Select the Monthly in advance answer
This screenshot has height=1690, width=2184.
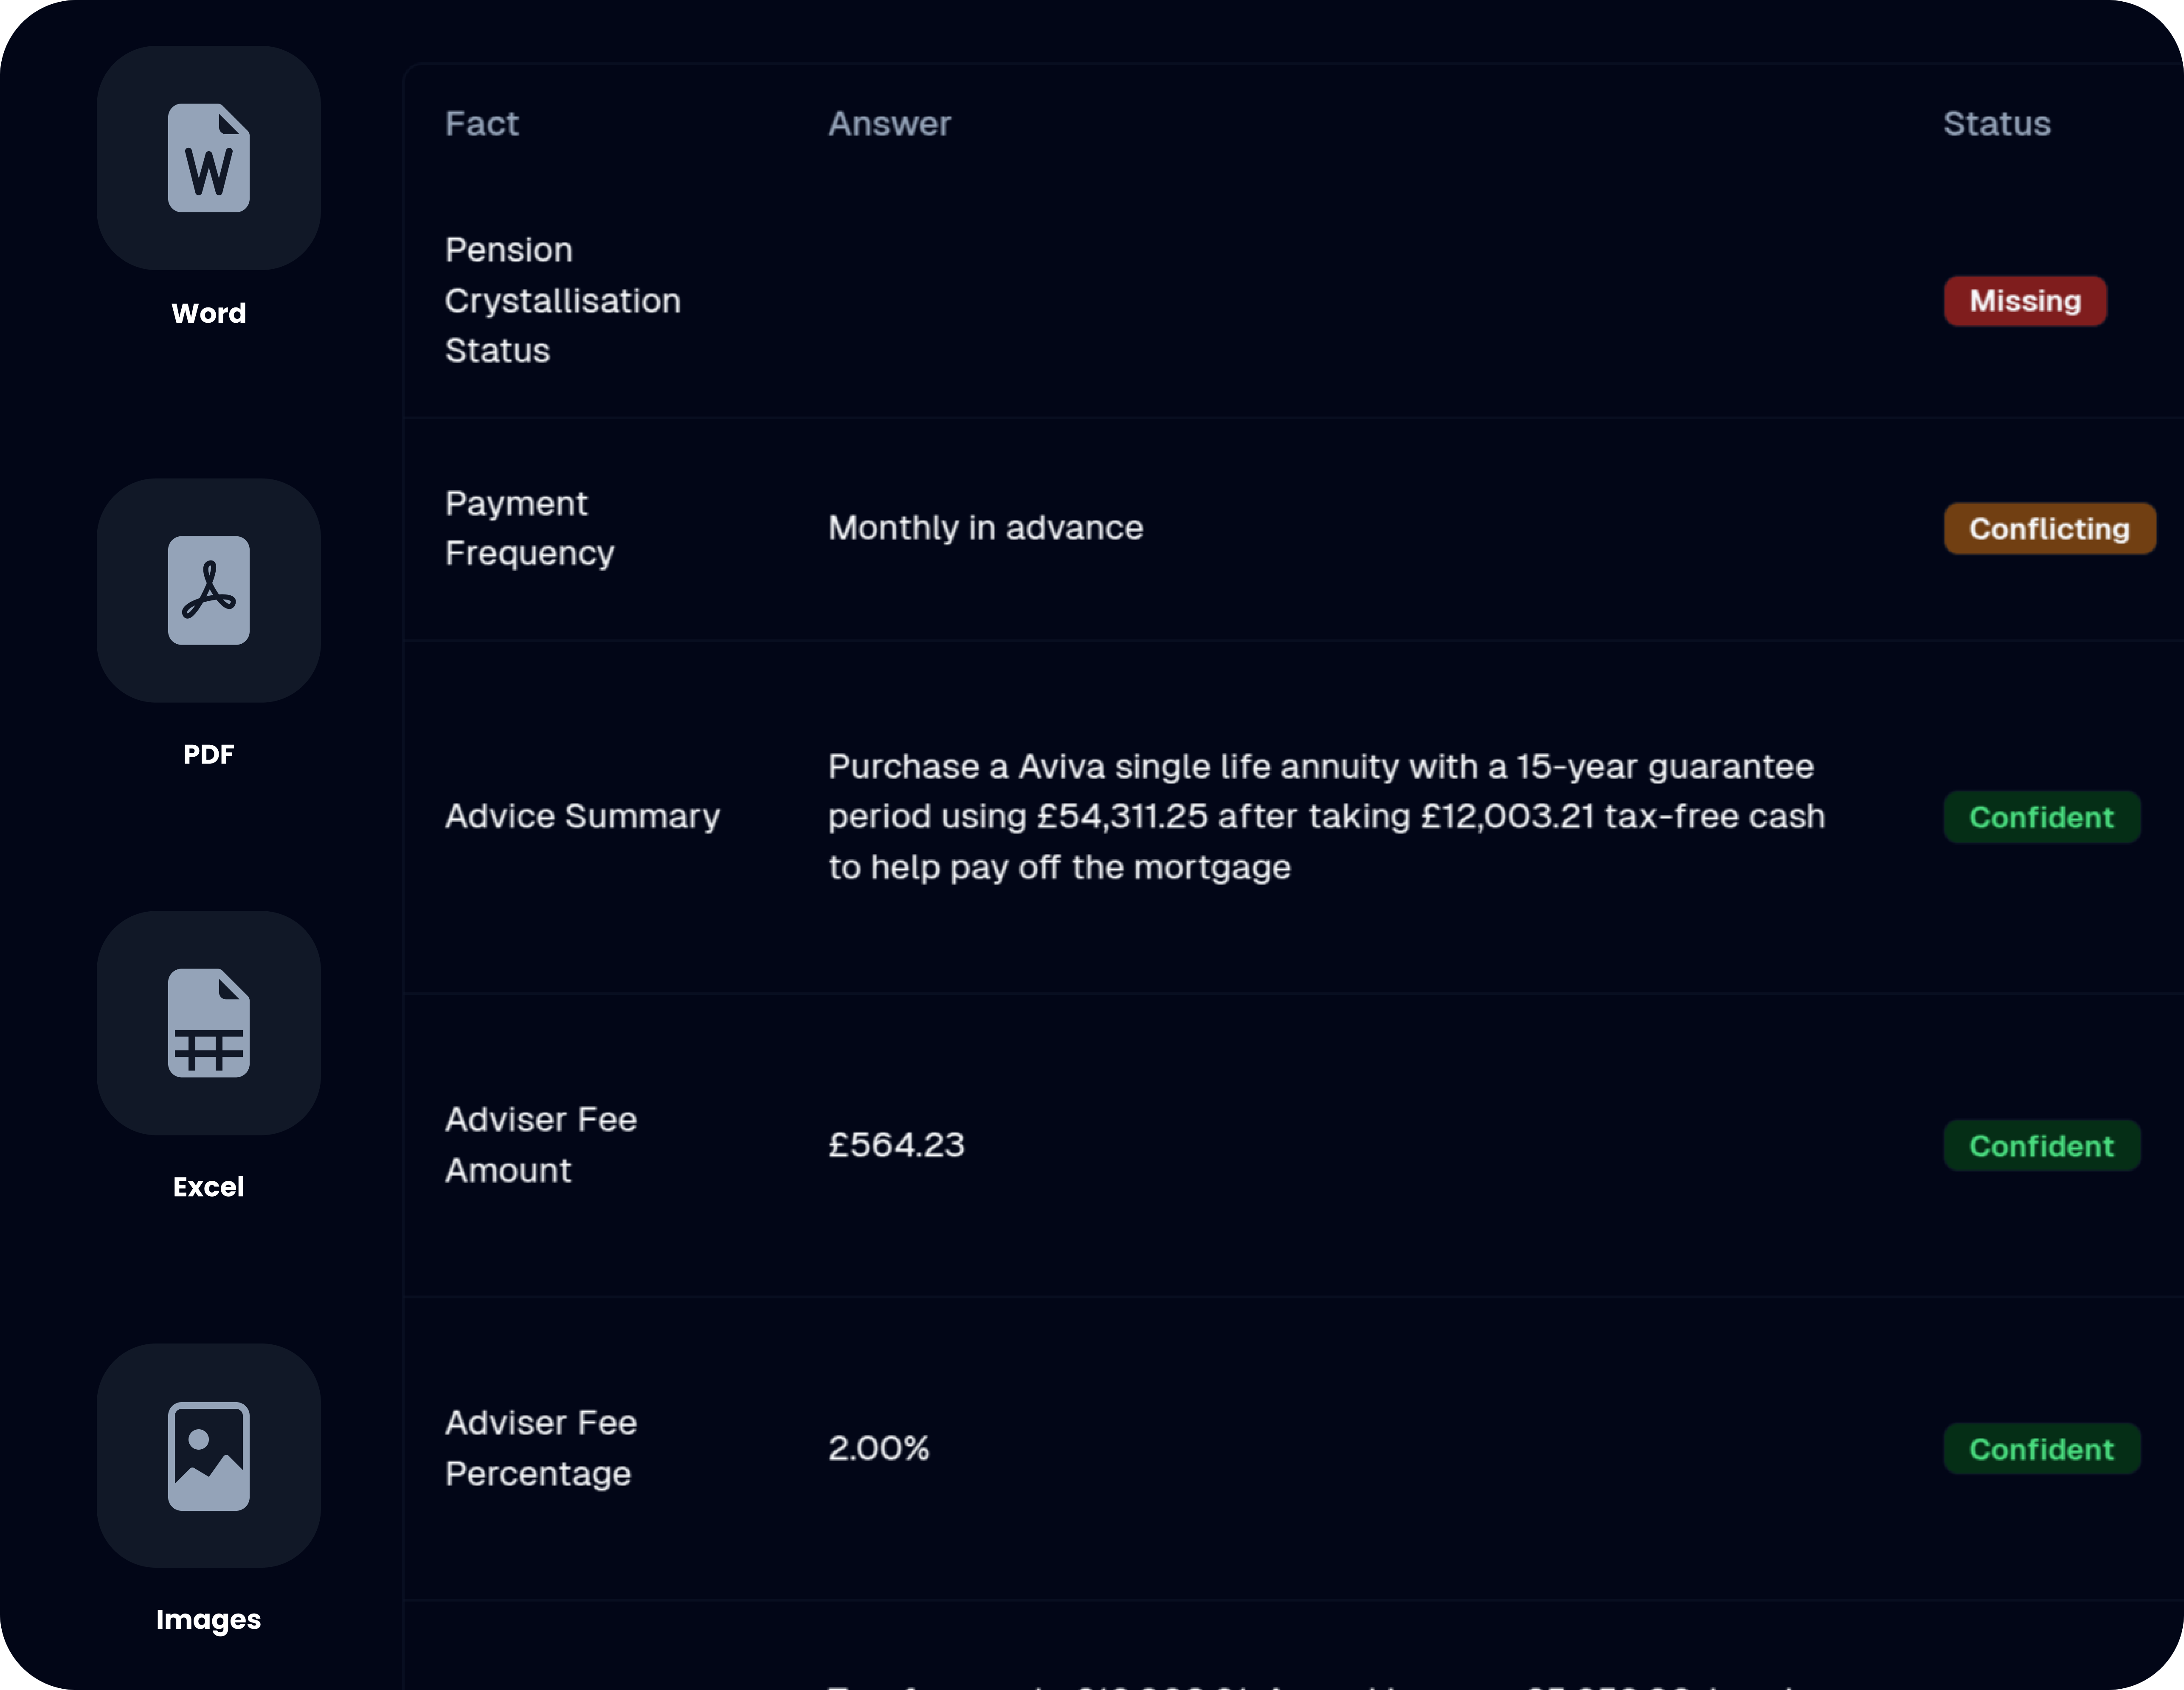[985, 527]
